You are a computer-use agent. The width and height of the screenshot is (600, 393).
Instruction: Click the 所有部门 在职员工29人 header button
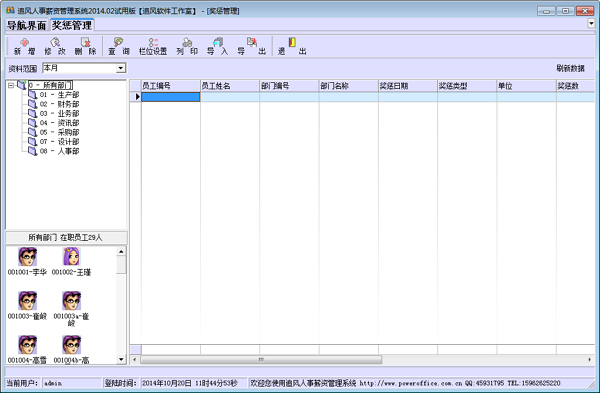click(66, 237)
